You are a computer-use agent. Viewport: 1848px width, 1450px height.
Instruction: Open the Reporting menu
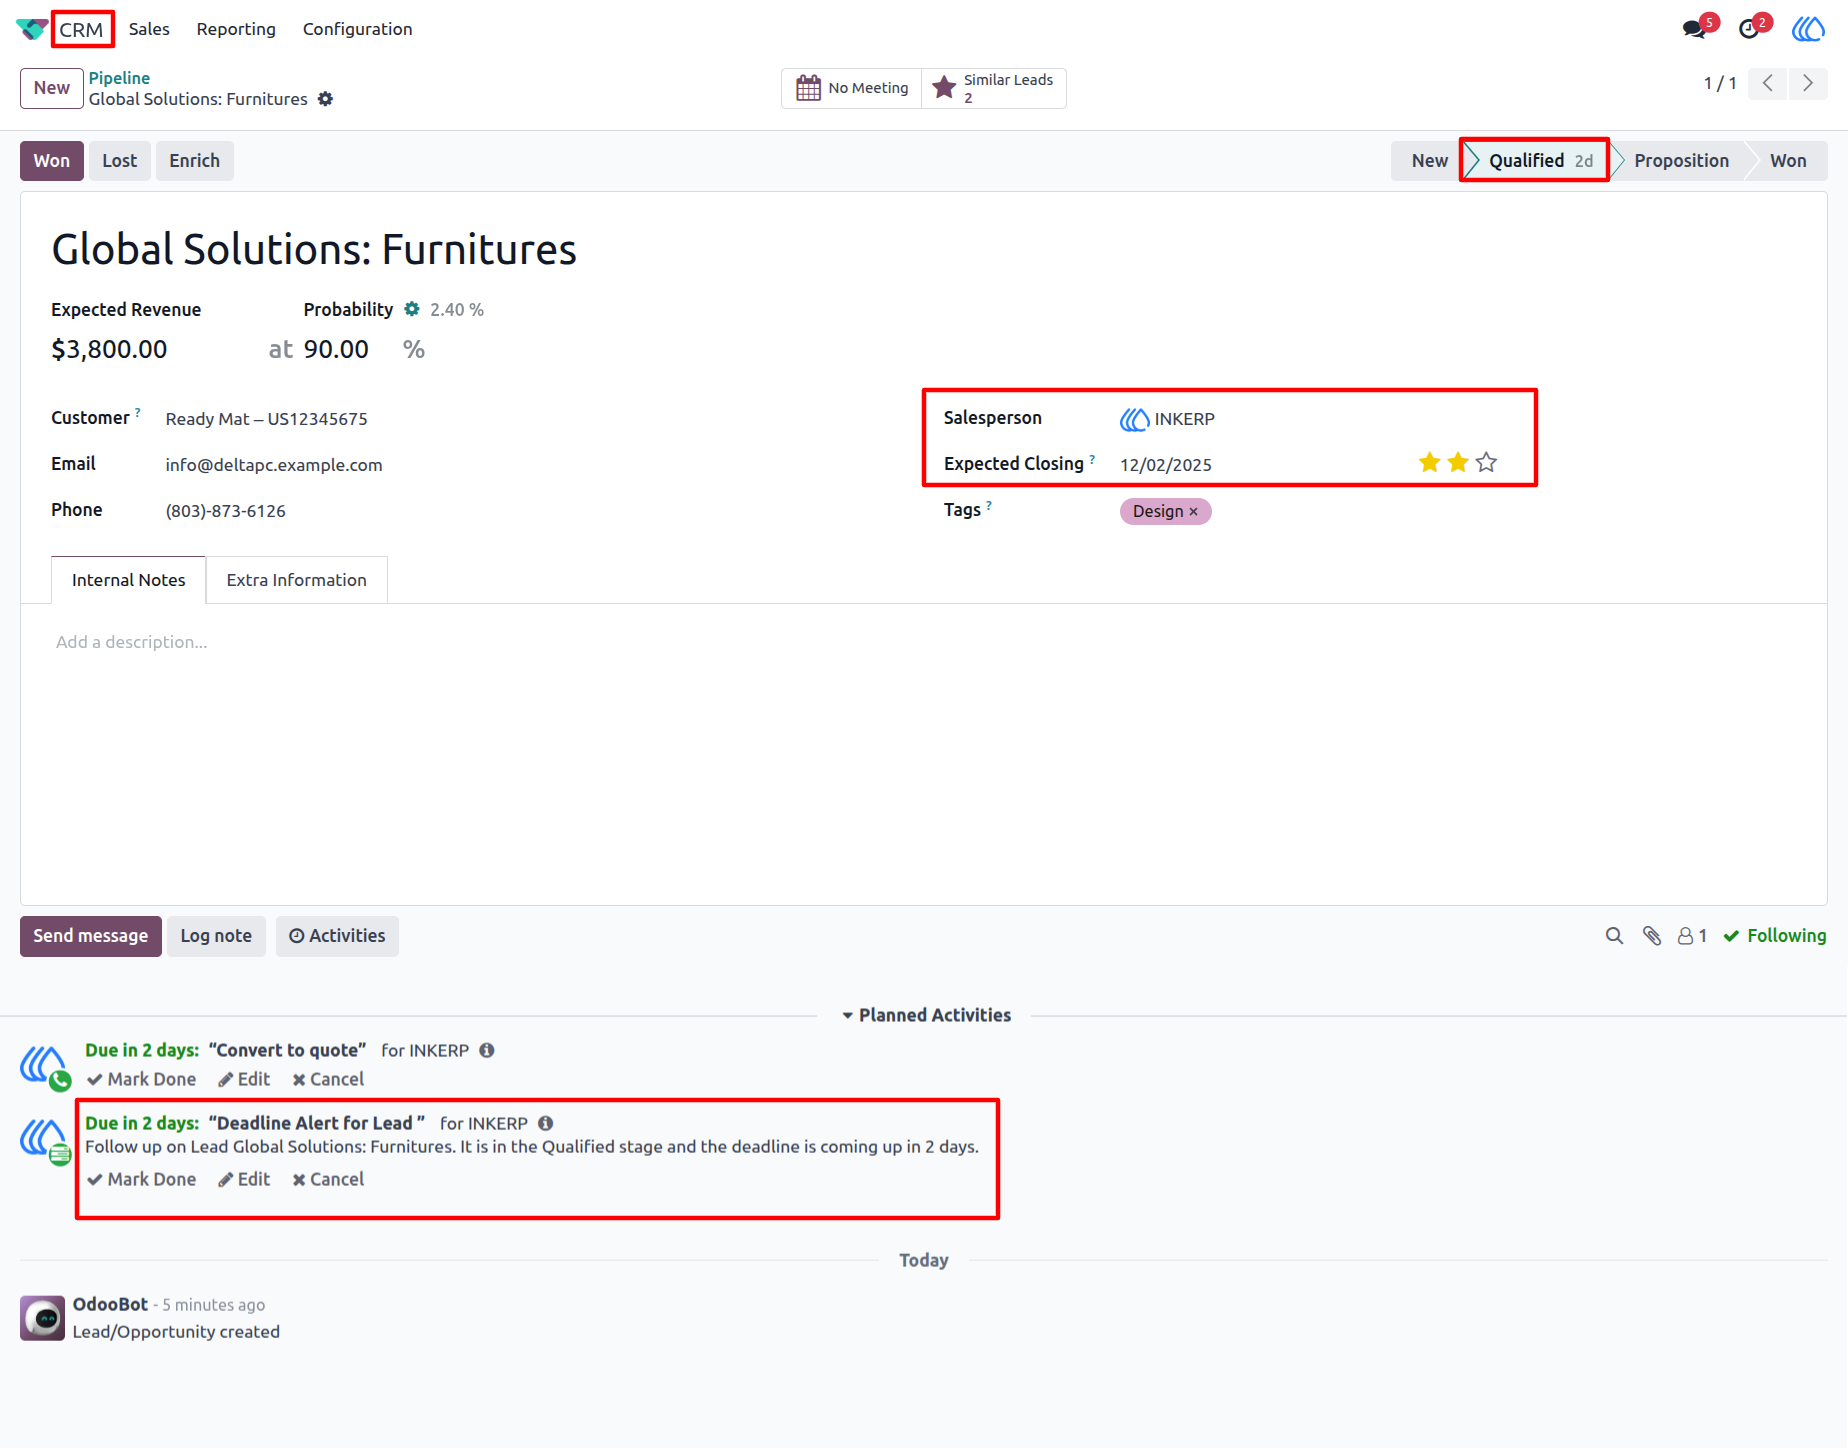236,29
